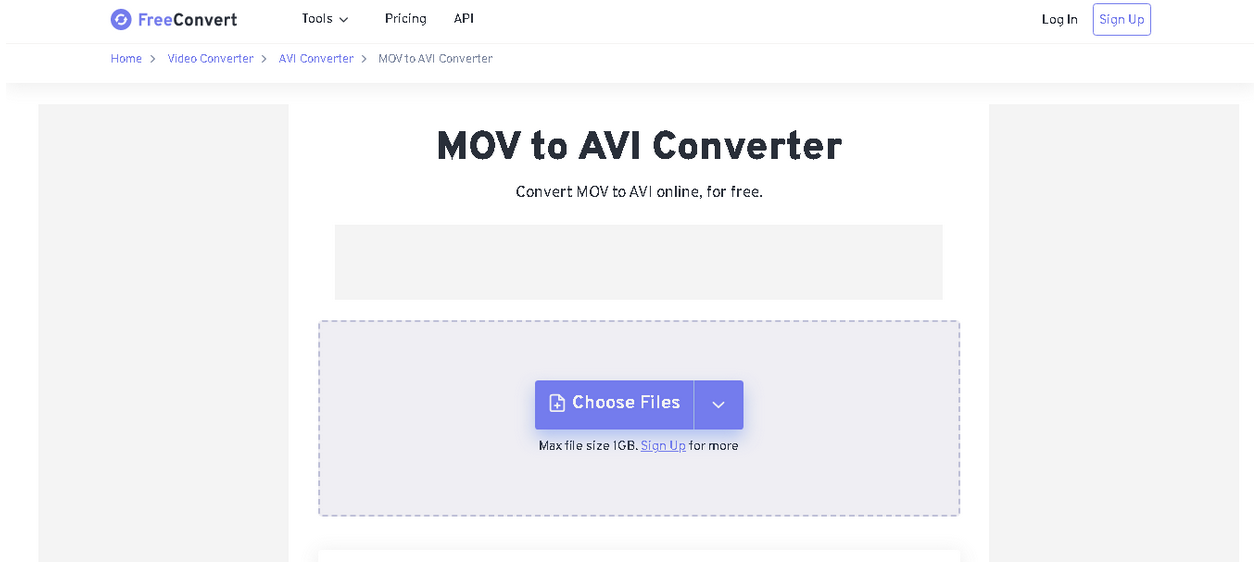Image resolution: width=1256 pixels, height=562 pixels.
Task: Click the file-plus icon on Choose Files
Action: coord(557,403)
